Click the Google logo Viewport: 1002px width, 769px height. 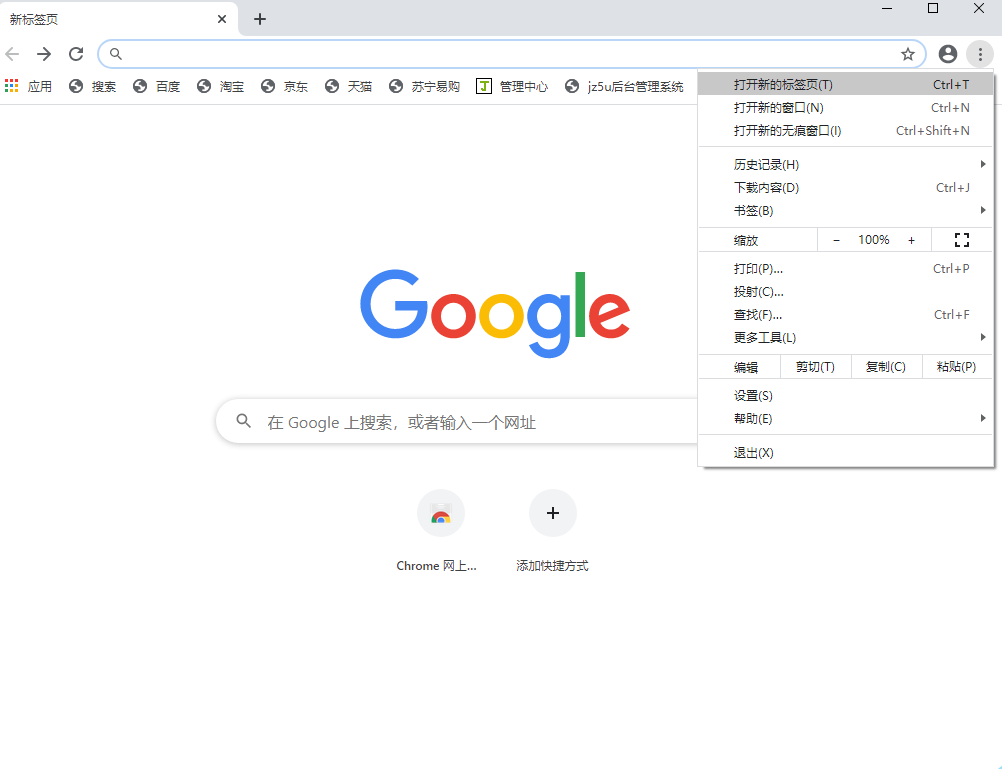click(495, 313)
